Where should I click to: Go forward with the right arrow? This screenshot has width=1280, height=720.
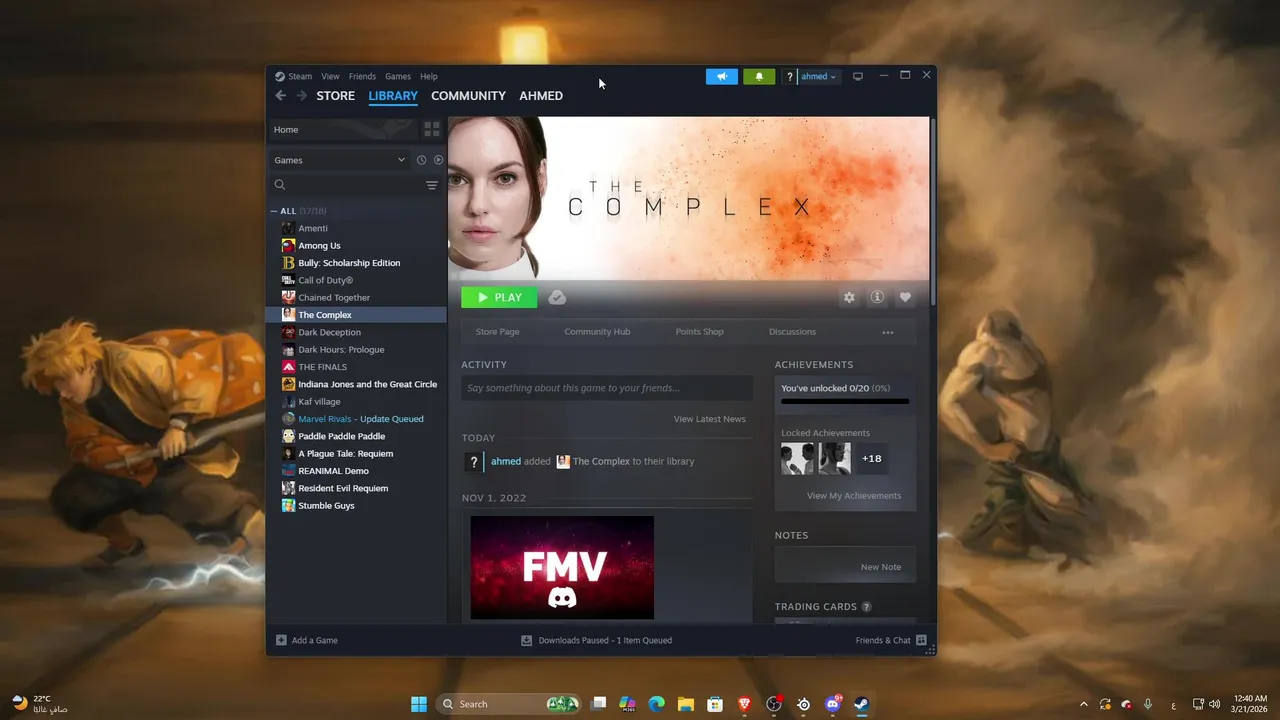click(x=302, y=95)
